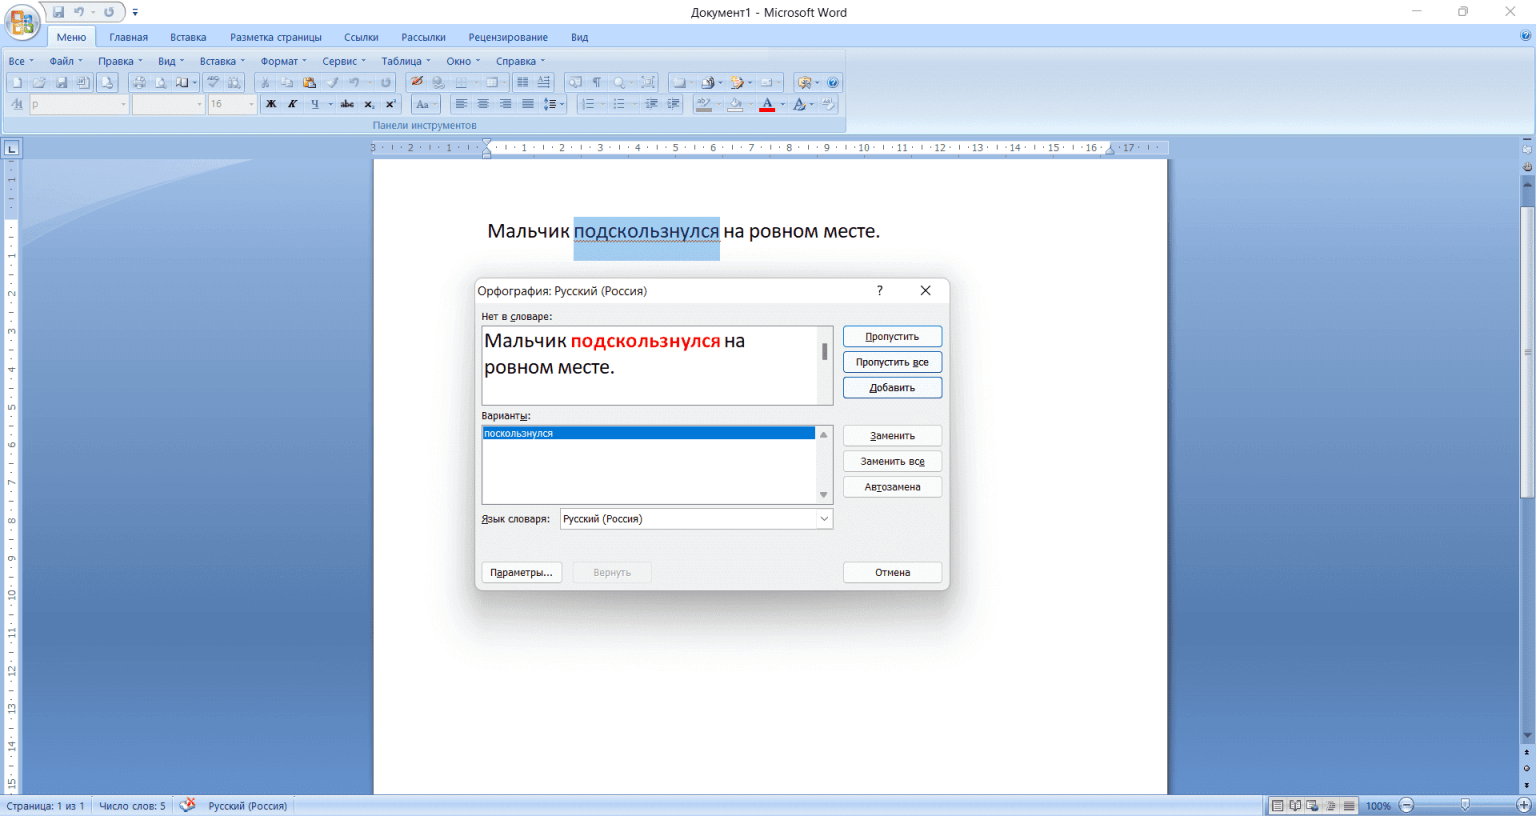Click the ABC spelling check toolbar icon

point(213,82)
